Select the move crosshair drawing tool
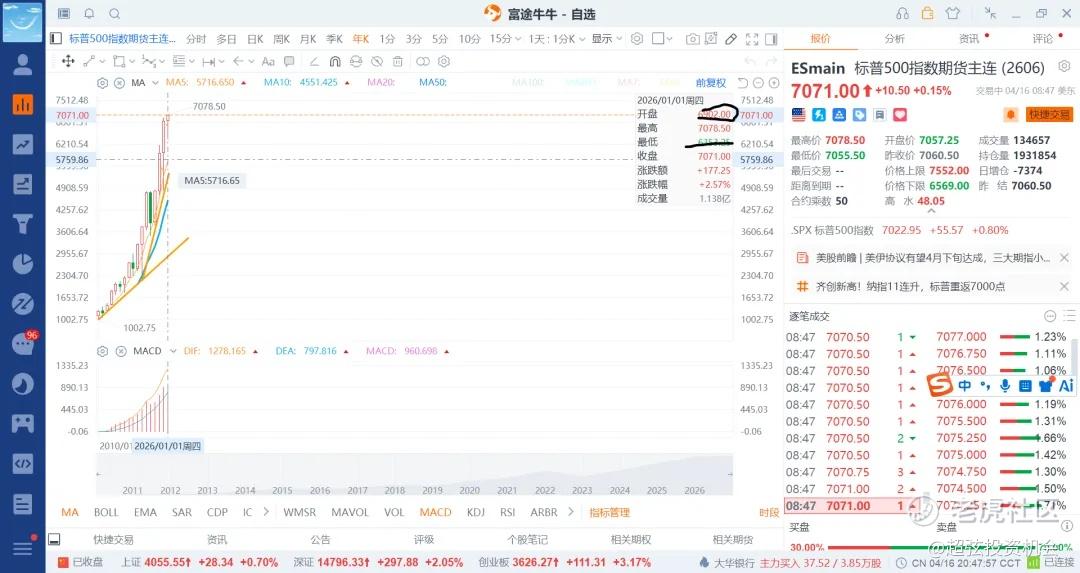 tap(68, 61)
